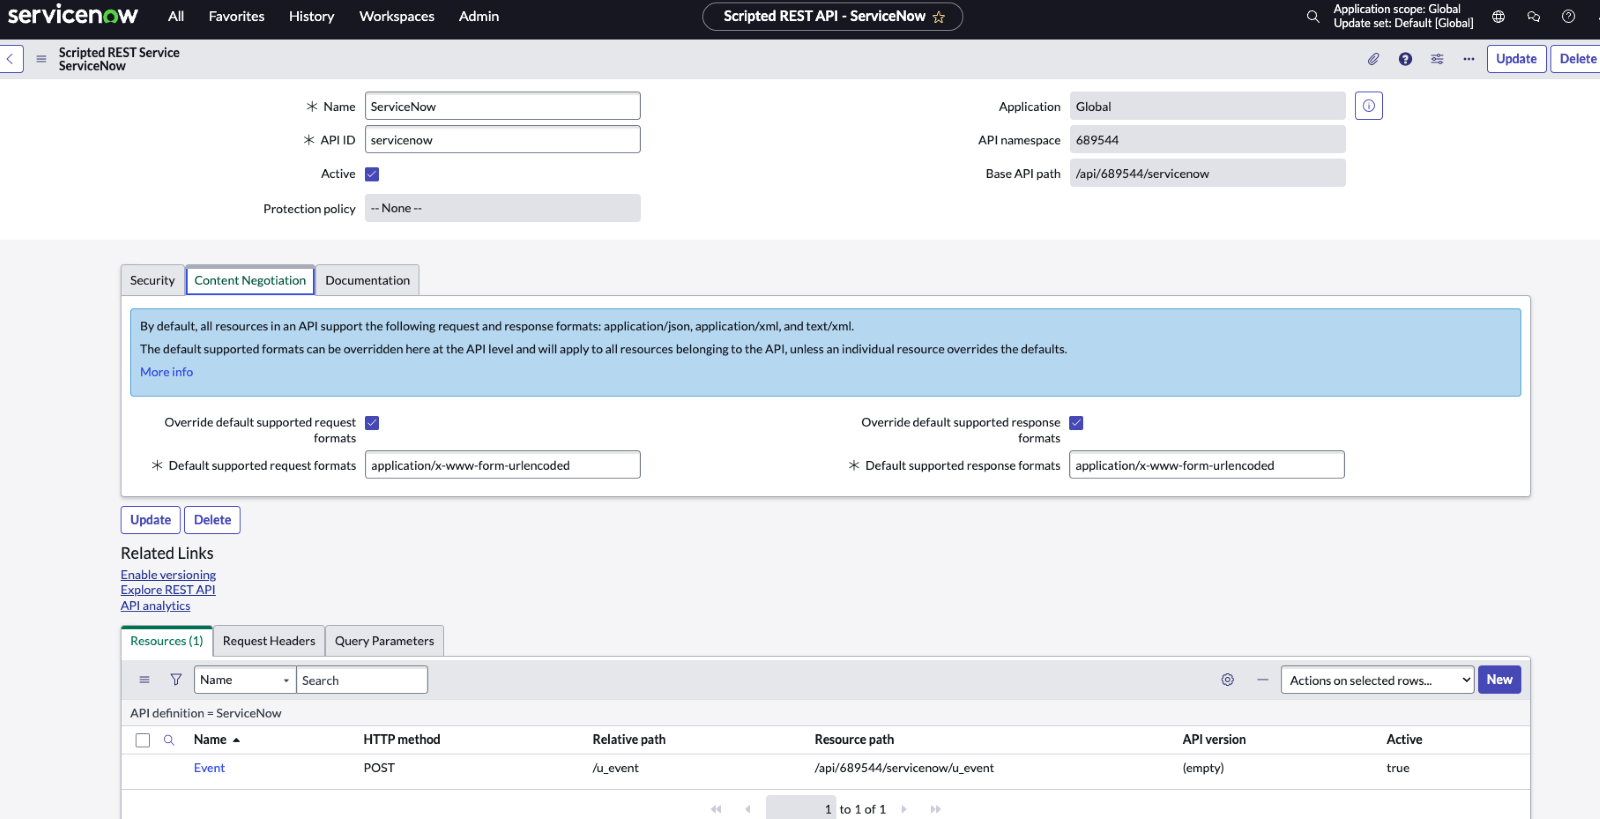Click the paperclip manage attachments icon
The height and width of the screenshot is (819, 1600).
coord(1373,59)
